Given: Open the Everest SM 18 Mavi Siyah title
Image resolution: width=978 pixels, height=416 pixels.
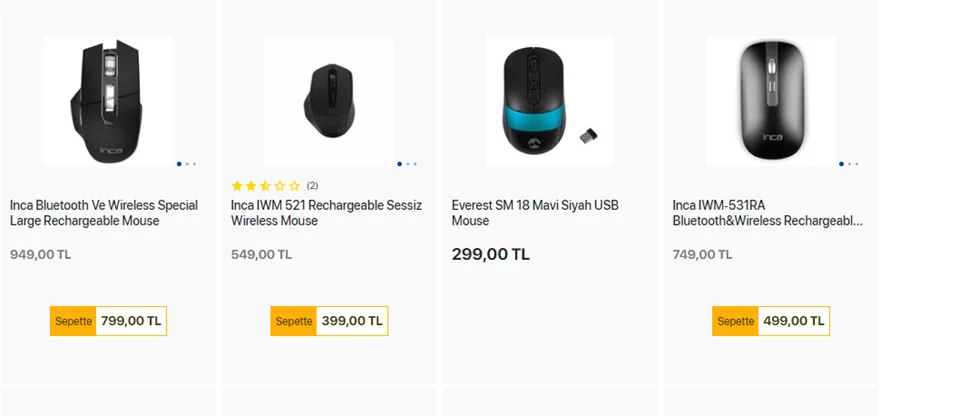Looking at the screenshot, I should tap(535, 213).
